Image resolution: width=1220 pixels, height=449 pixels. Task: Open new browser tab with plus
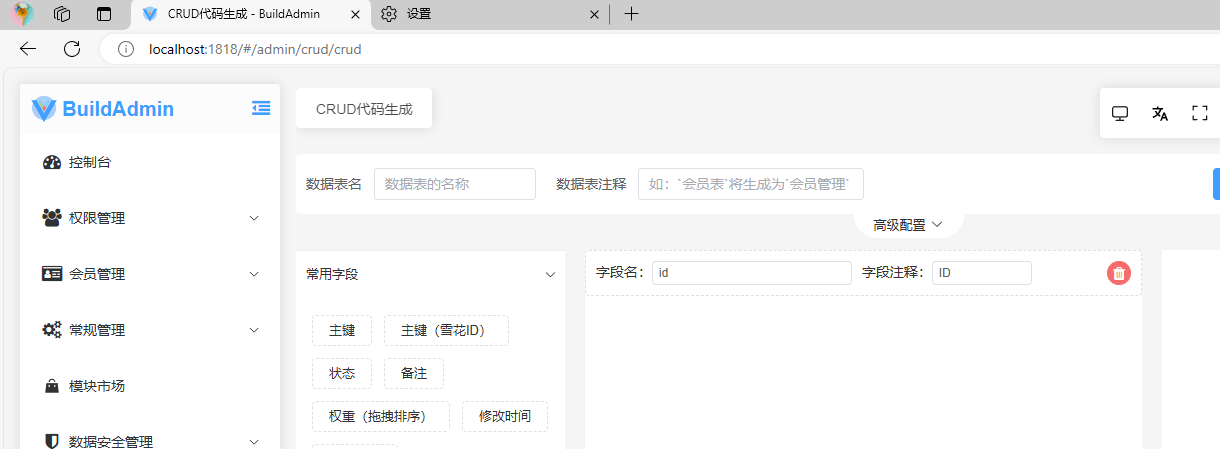[631, 14]
